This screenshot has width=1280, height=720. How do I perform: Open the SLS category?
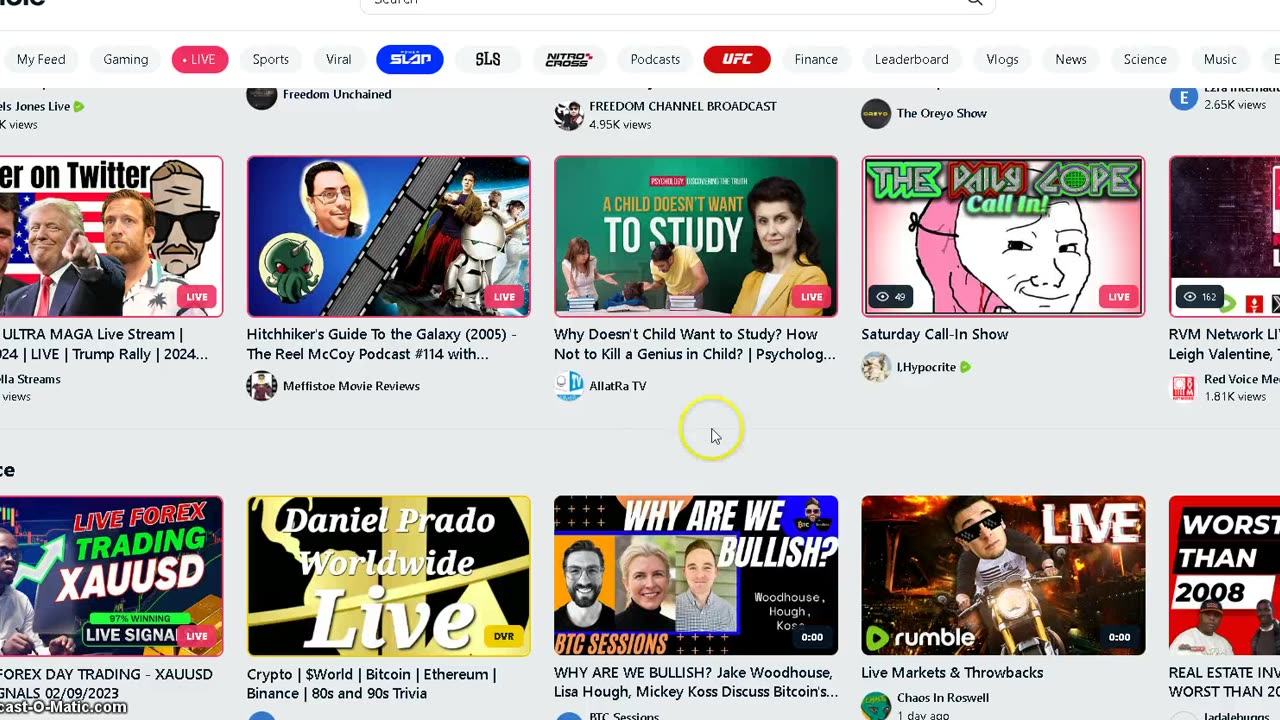pyautogui.click(x=488, y=59)
